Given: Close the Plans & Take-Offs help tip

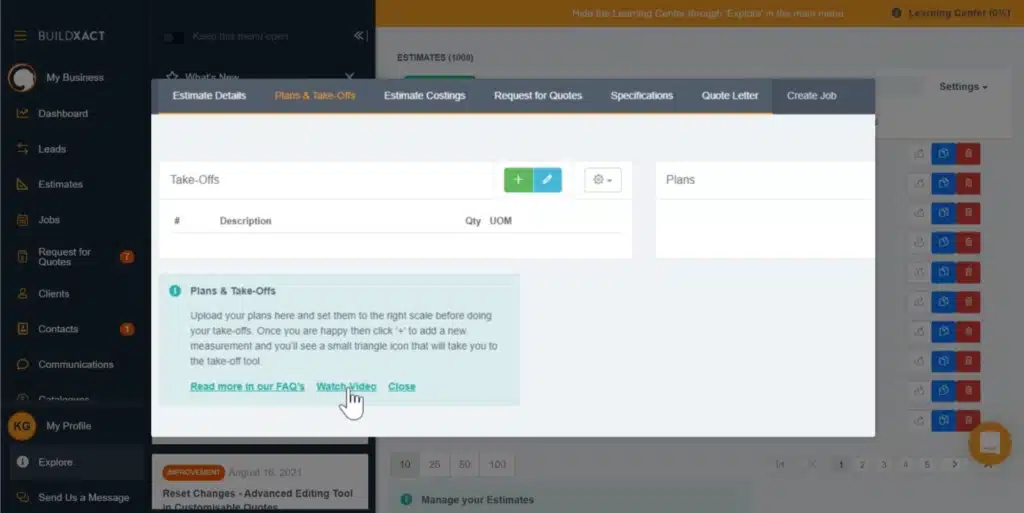Looking at the screenshot, I should click(401, 387).
